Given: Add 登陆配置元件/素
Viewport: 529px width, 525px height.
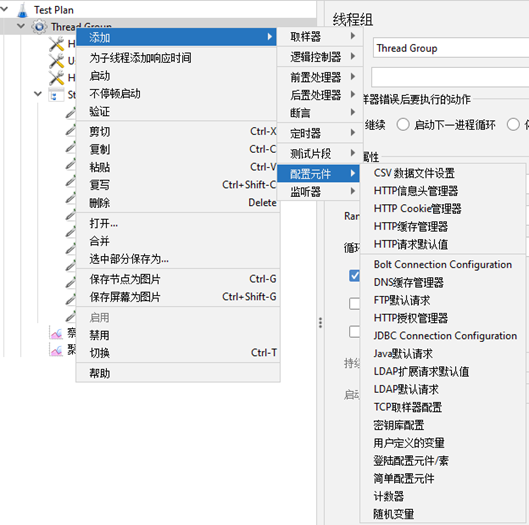Looking at the screenshot, I should coord(443,461).
